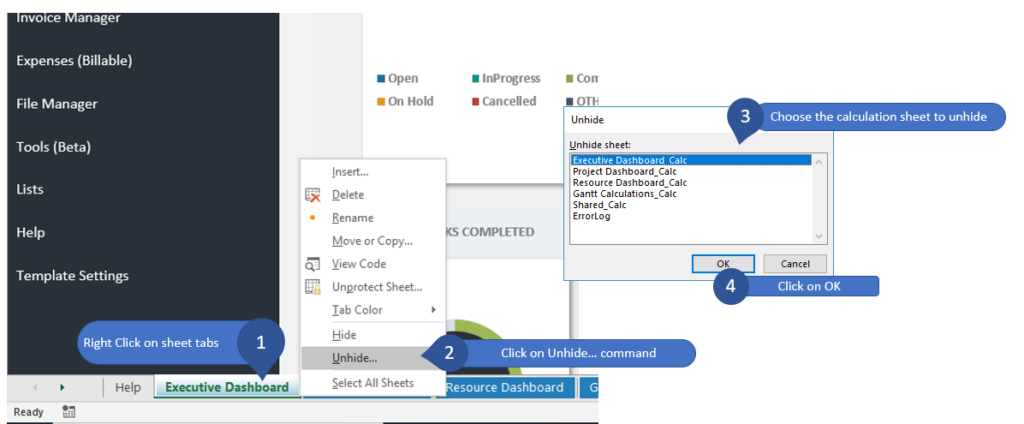Click the Delete sheet icon
1024x424 pixels.
[x=313, y=195]
